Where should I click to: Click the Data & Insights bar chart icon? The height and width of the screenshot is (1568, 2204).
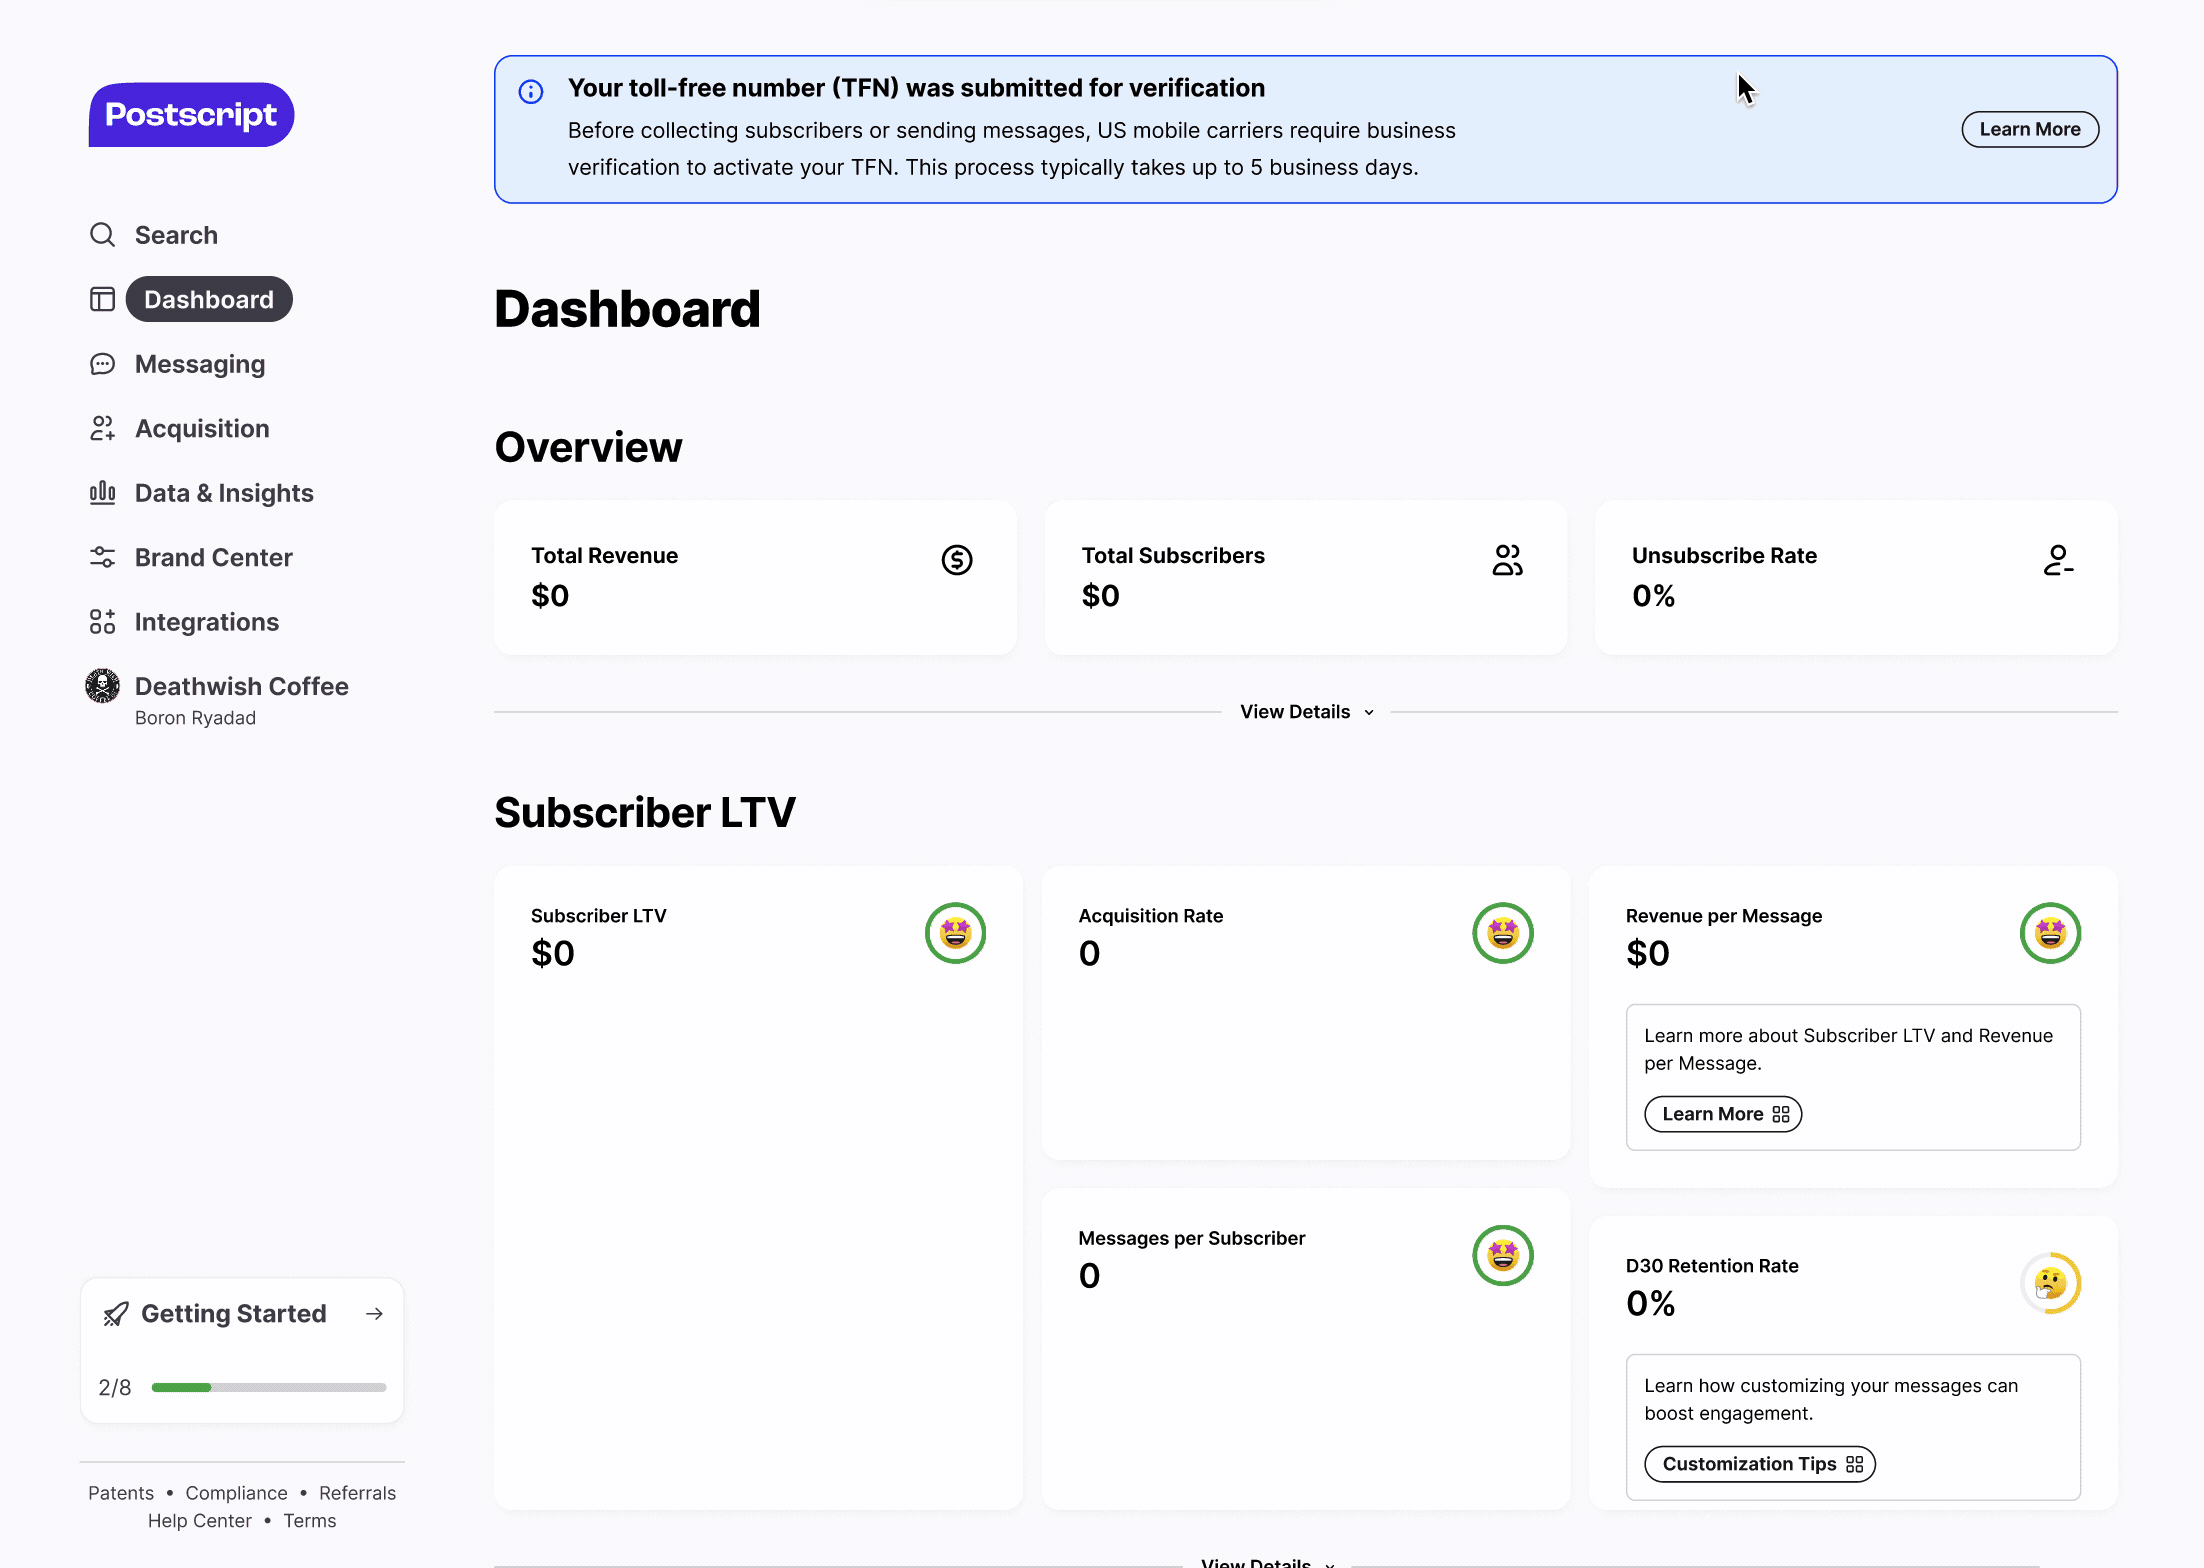pos(102,493)
